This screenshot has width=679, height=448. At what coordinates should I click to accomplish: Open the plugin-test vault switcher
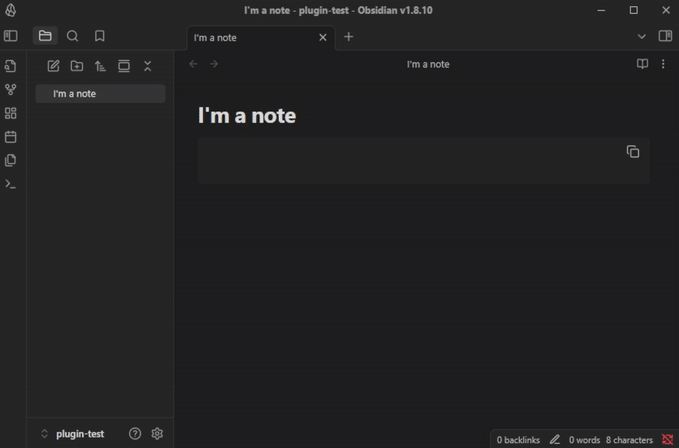click(73, 434)
